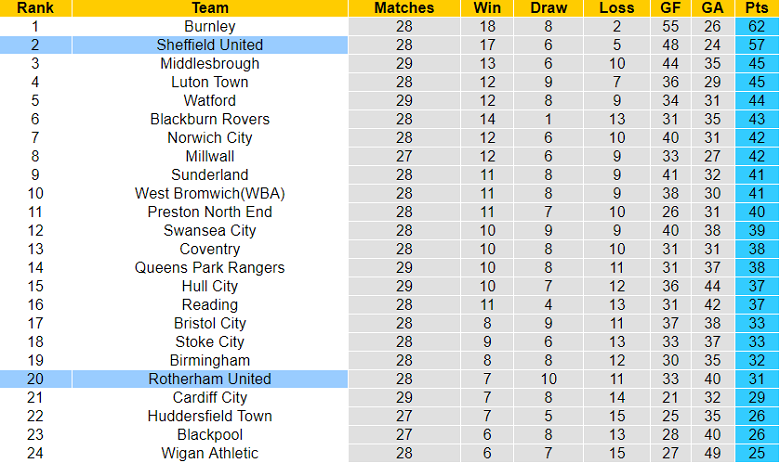Click the Rotherham United team name

210,379
